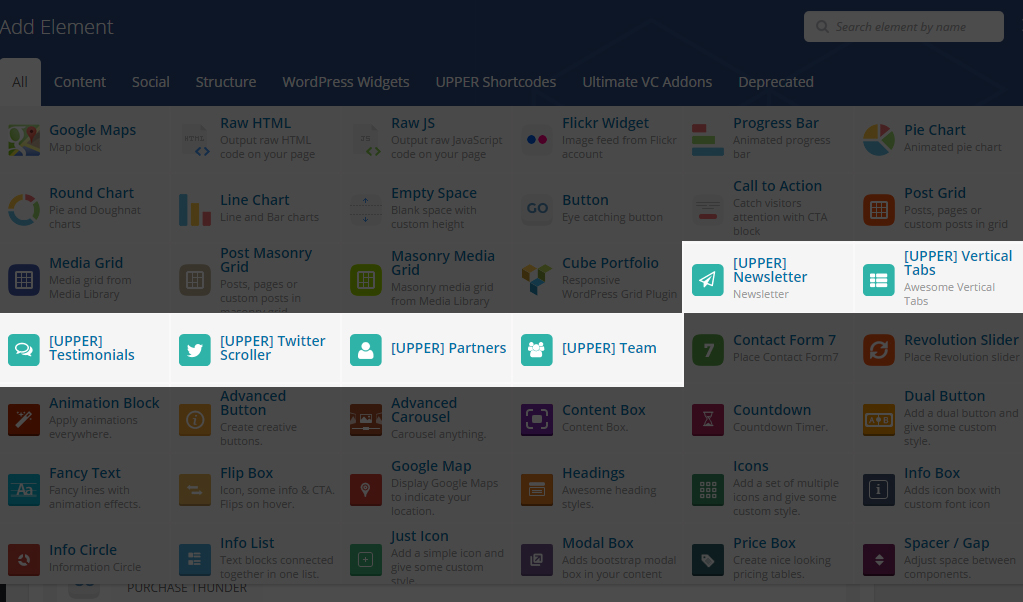Click the [UPPER] Testimonials speech bubble icon

(24, 349)
